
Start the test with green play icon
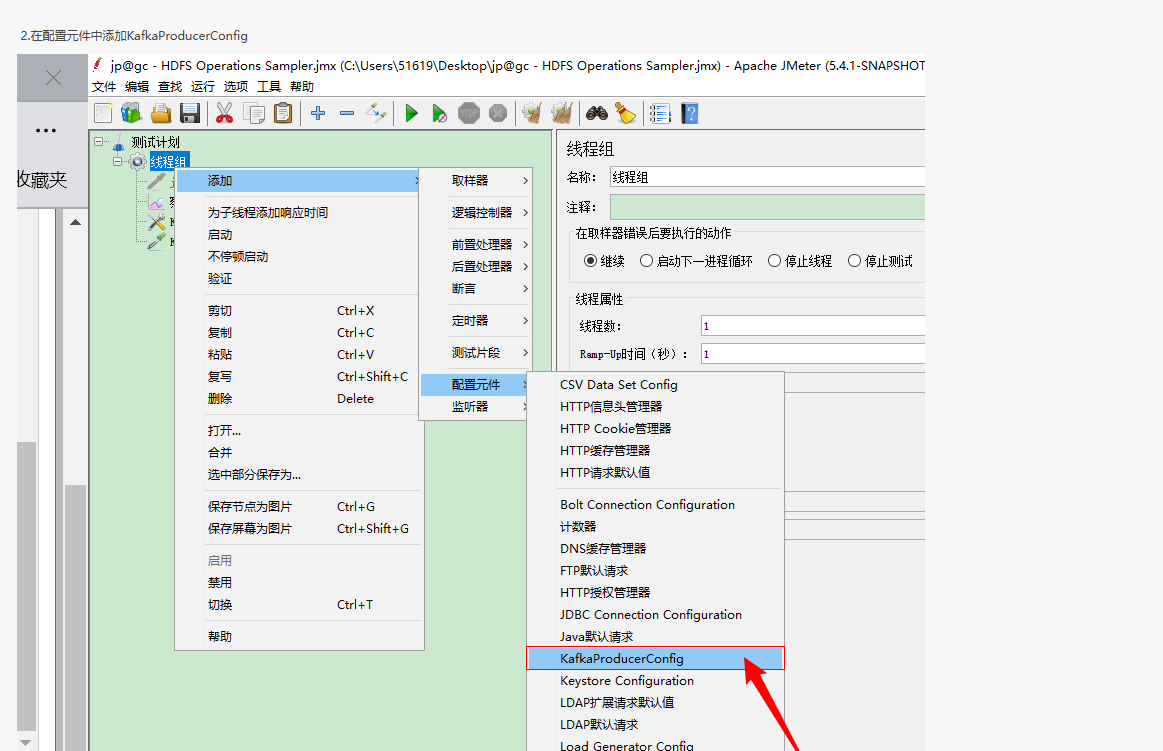(412, 113)
